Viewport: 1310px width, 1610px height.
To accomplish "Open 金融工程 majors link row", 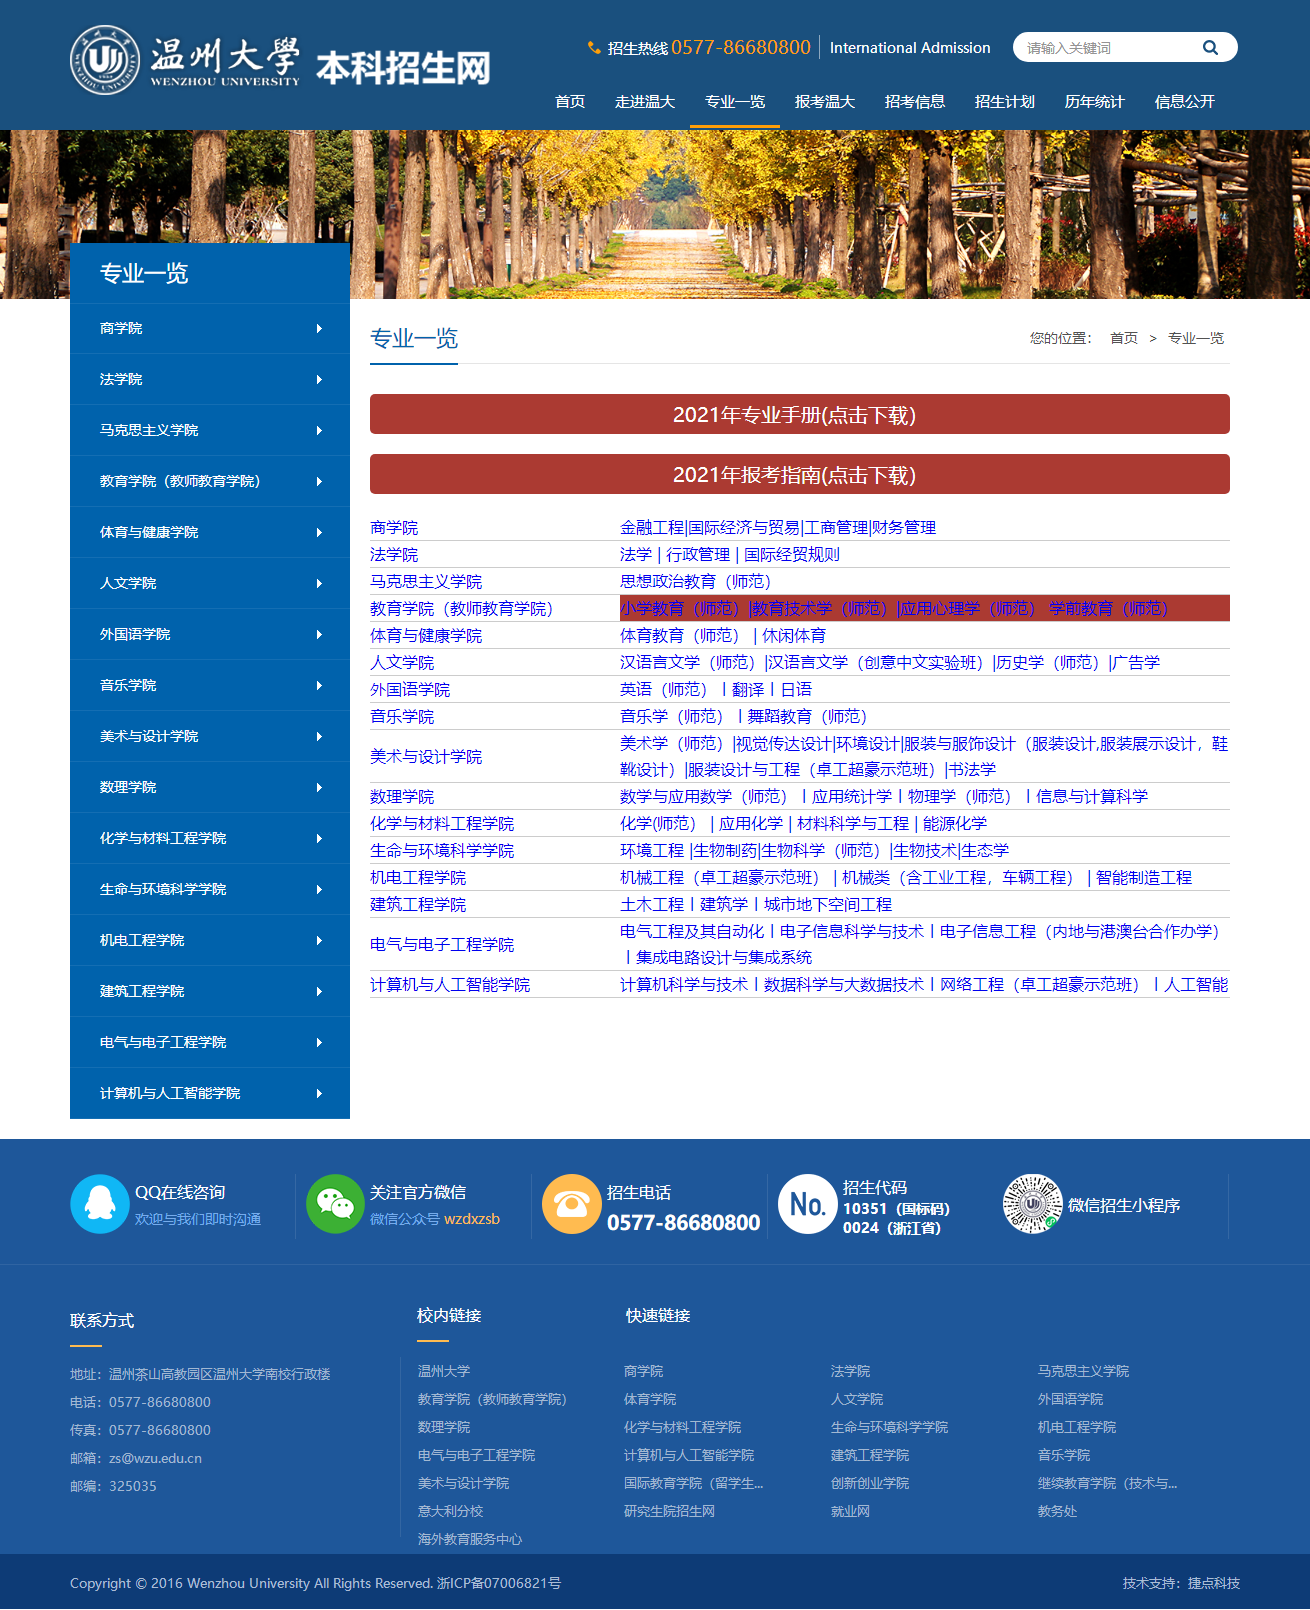I will point(778,527).
